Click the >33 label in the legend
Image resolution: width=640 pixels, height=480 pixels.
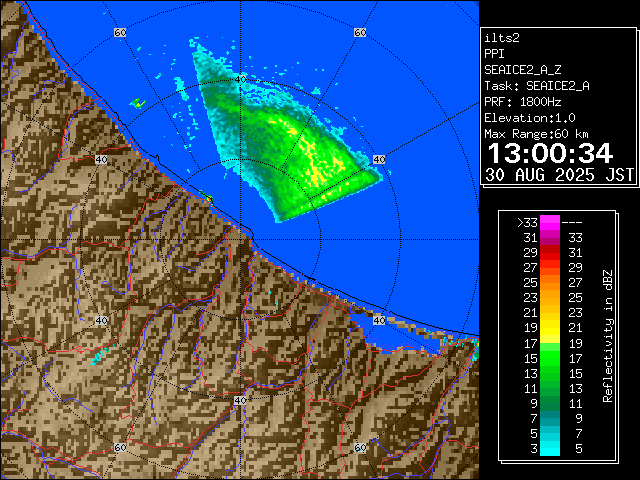point(527,223)
